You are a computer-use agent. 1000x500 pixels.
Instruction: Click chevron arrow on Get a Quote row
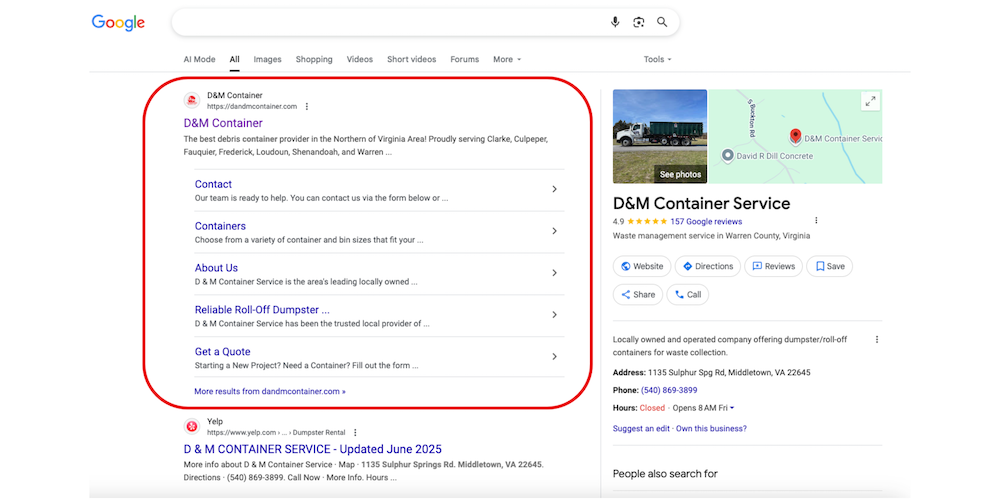click(x=554, y=357)
